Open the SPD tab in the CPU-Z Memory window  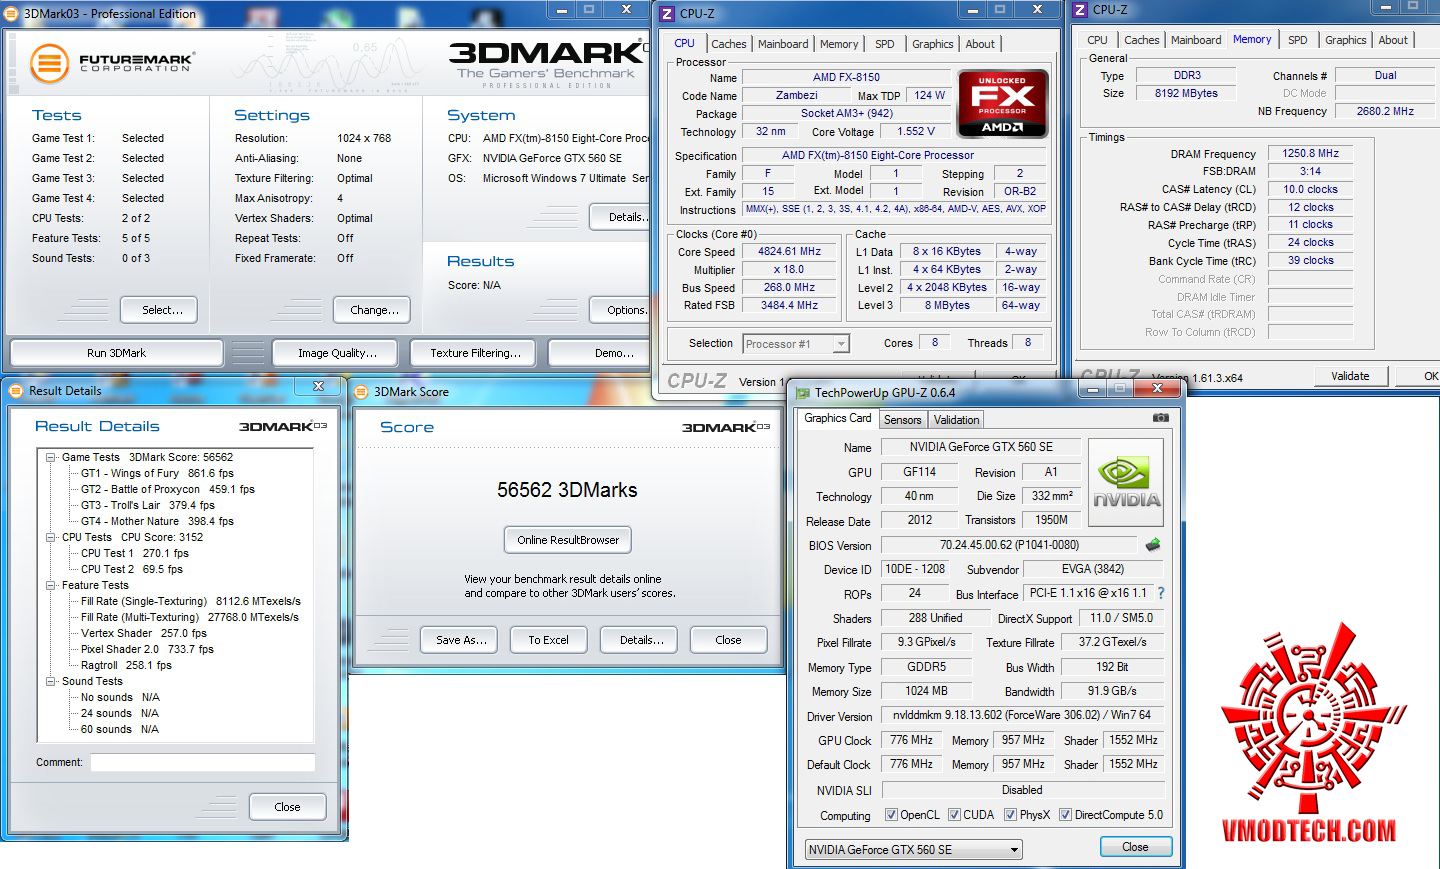1298,40
